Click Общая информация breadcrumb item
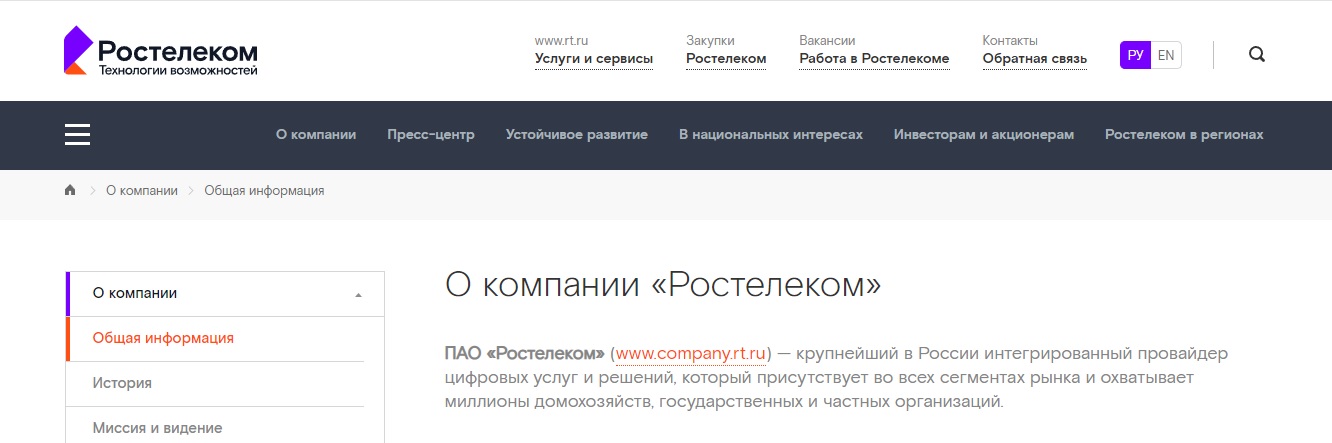 264,190
